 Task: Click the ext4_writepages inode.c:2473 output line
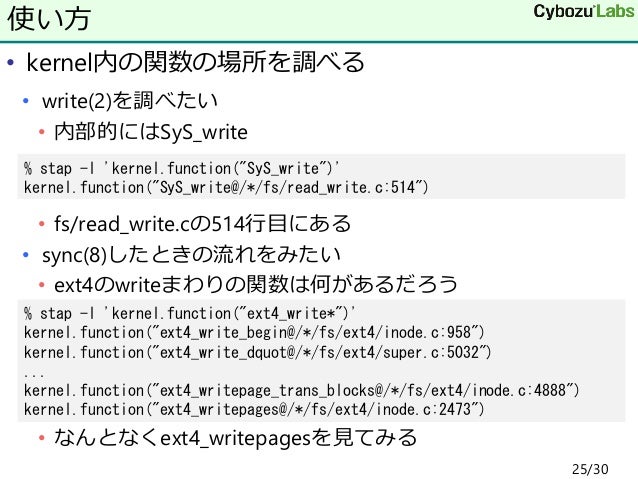pos(254,409)
